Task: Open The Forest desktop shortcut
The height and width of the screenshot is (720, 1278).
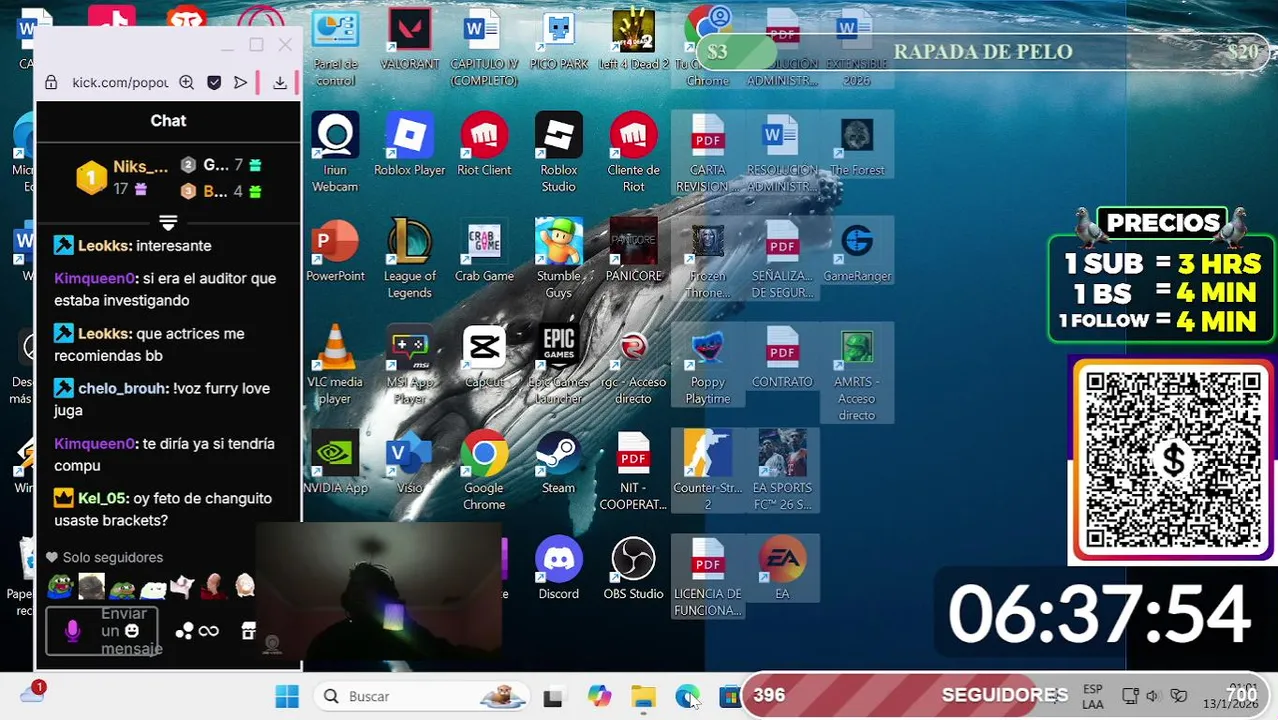Action: tap(857, 145)
